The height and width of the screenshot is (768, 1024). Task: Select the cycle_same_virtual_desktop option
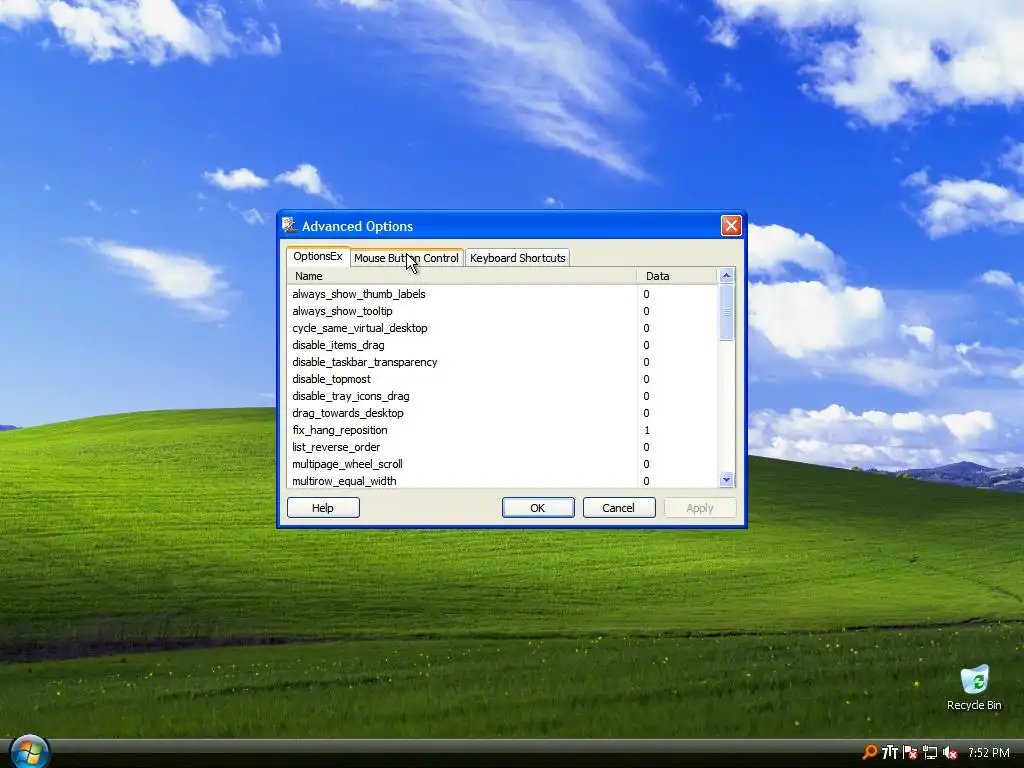(x=502, y=328)
